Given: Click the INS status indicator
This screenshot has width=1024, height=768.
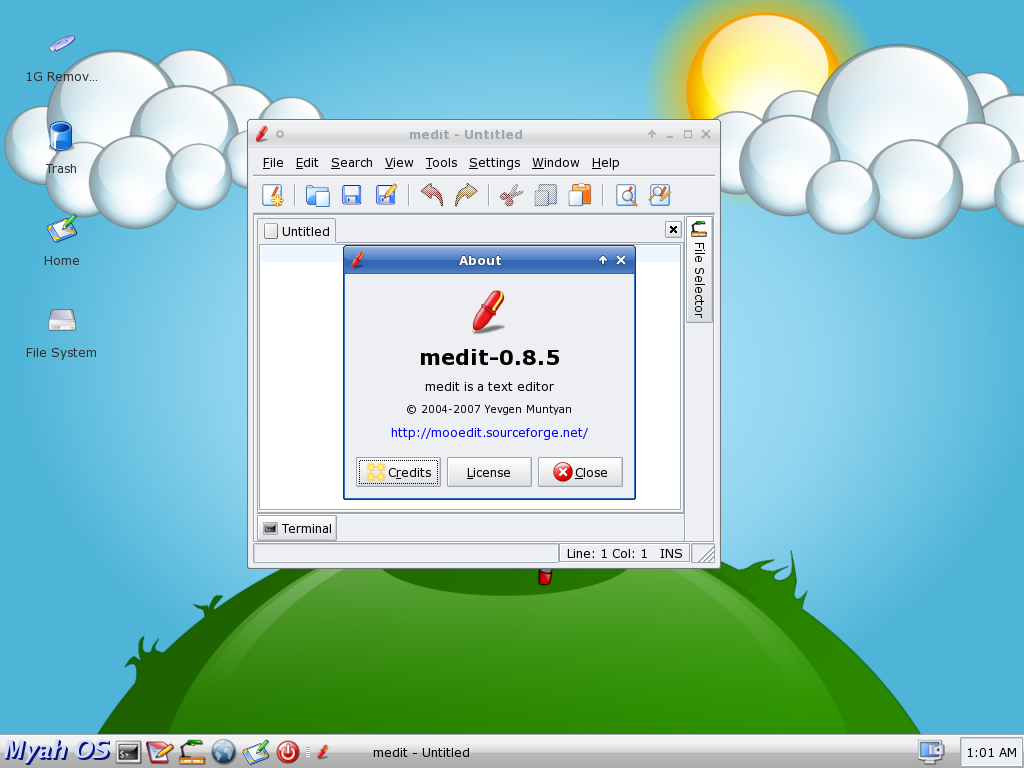Looking at the screenshot, I should [671, 553].
